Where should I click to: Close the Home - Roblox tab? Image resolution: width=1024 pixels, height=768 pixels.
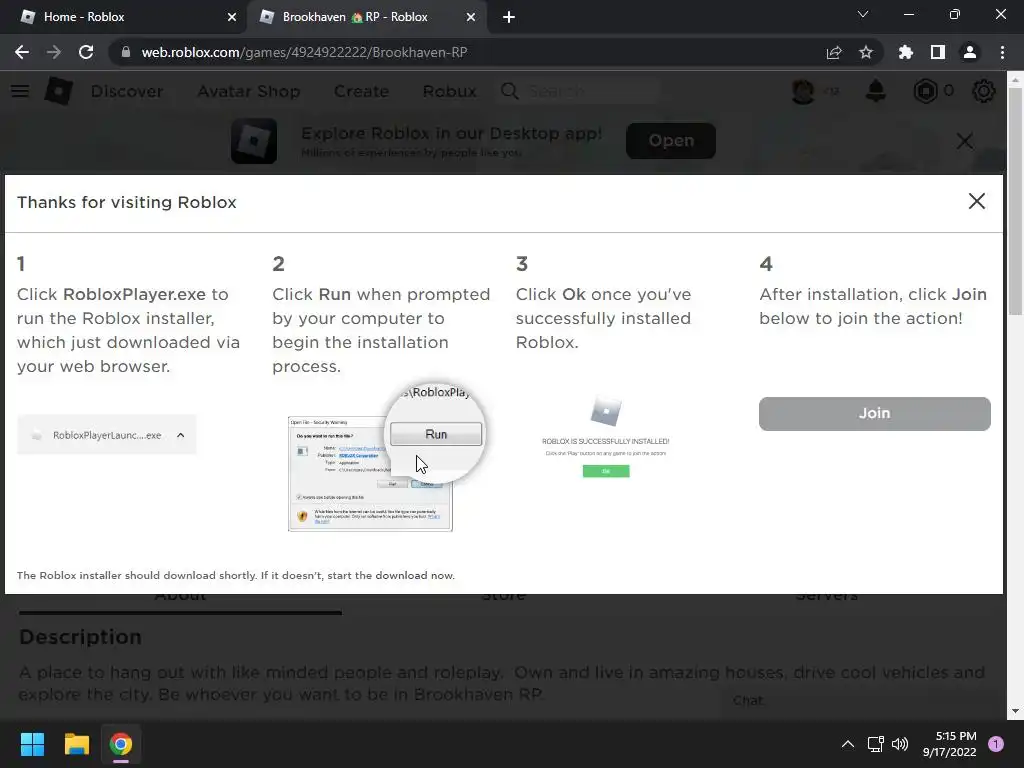coord(232,17)
